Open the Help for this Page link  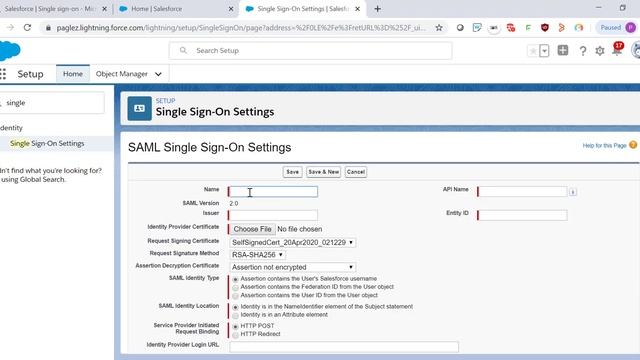pyautogui.click(x=604, y=145)
